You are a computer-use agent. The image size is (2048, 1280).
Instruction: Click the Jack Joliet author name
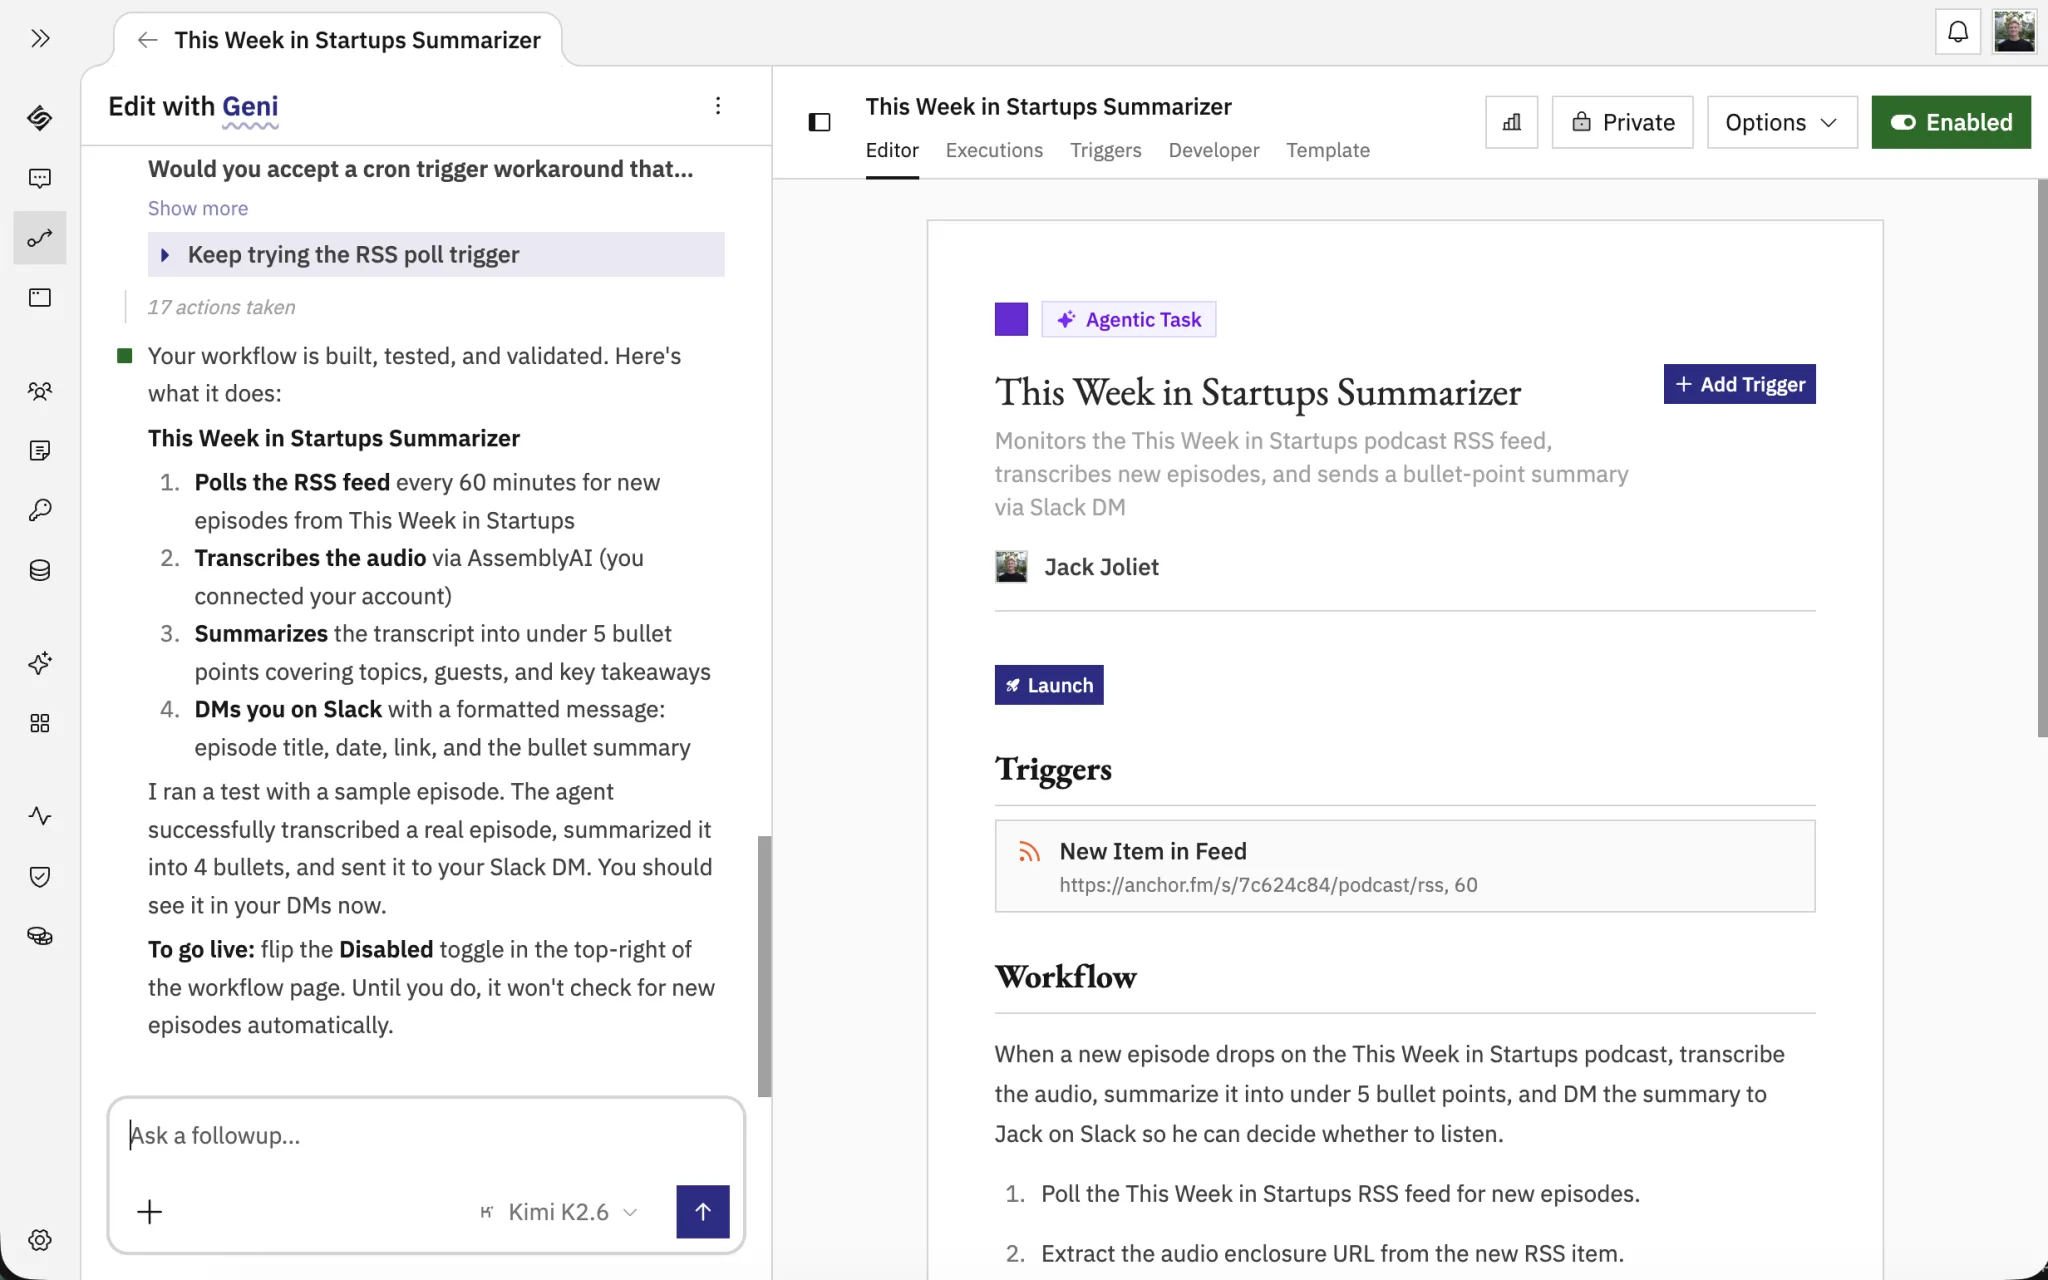[1101, 567]
